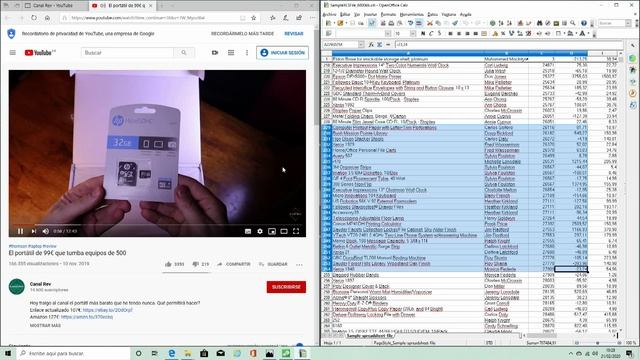Click REVISAR in privacy reminder

tap(293, 33)
